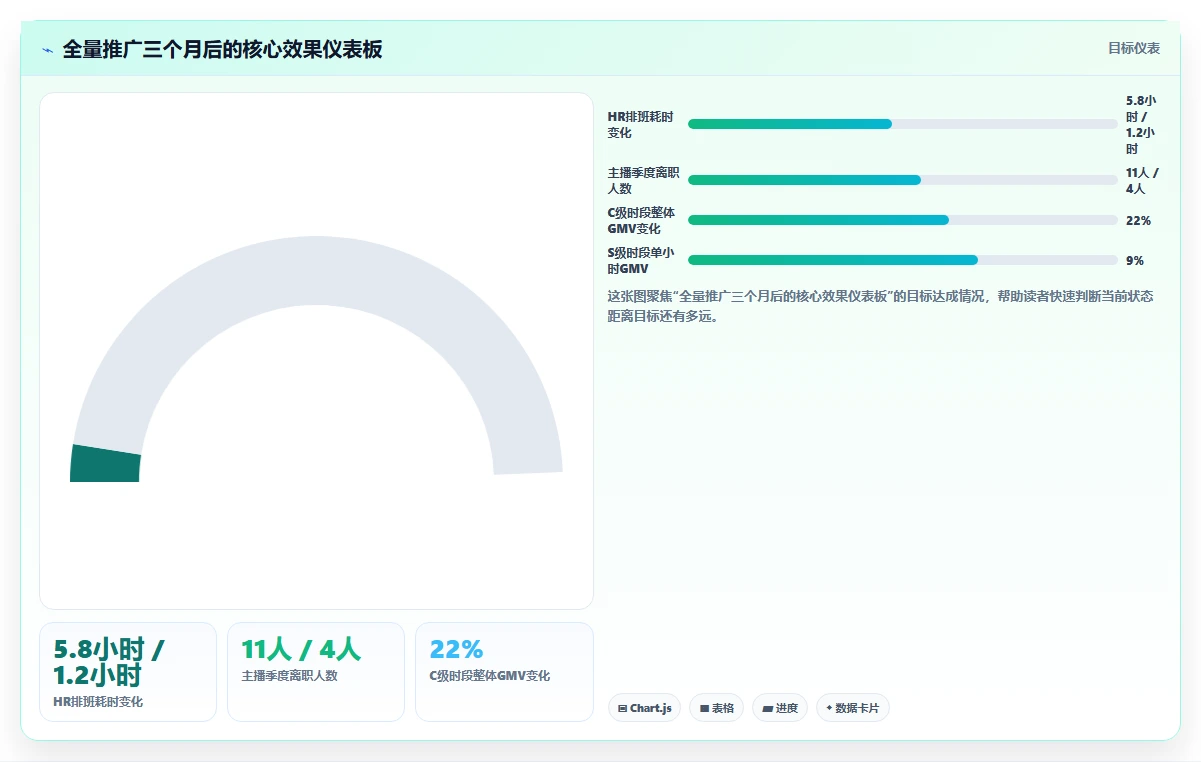Click the S级时段单小时GMV progress bar
Screen dimensions: 1201x762
click(902, 260)
